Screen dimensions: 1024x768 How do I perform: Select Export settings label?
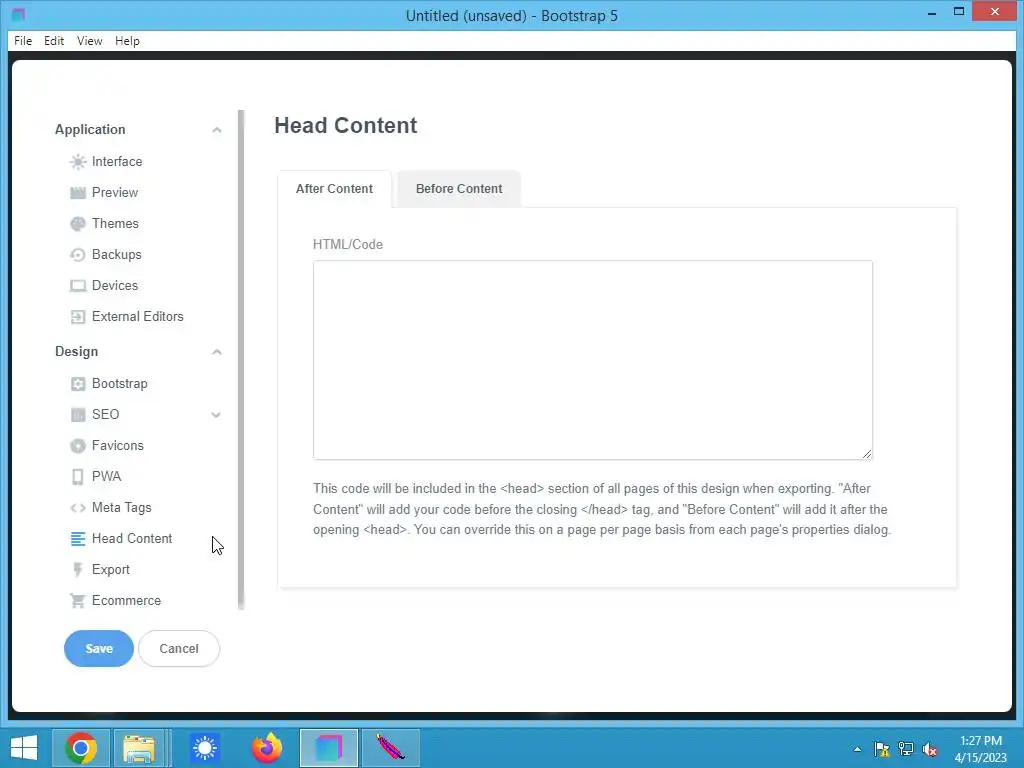click(110, 569)
